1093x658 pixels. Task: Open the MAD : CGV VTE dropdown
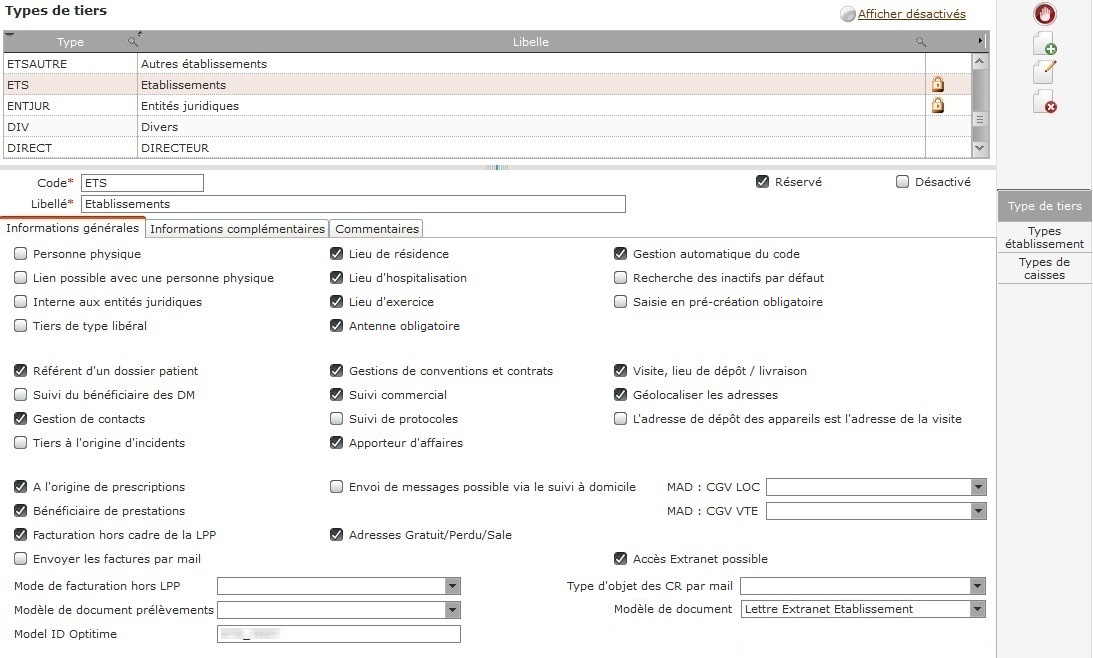pos(978,511)
